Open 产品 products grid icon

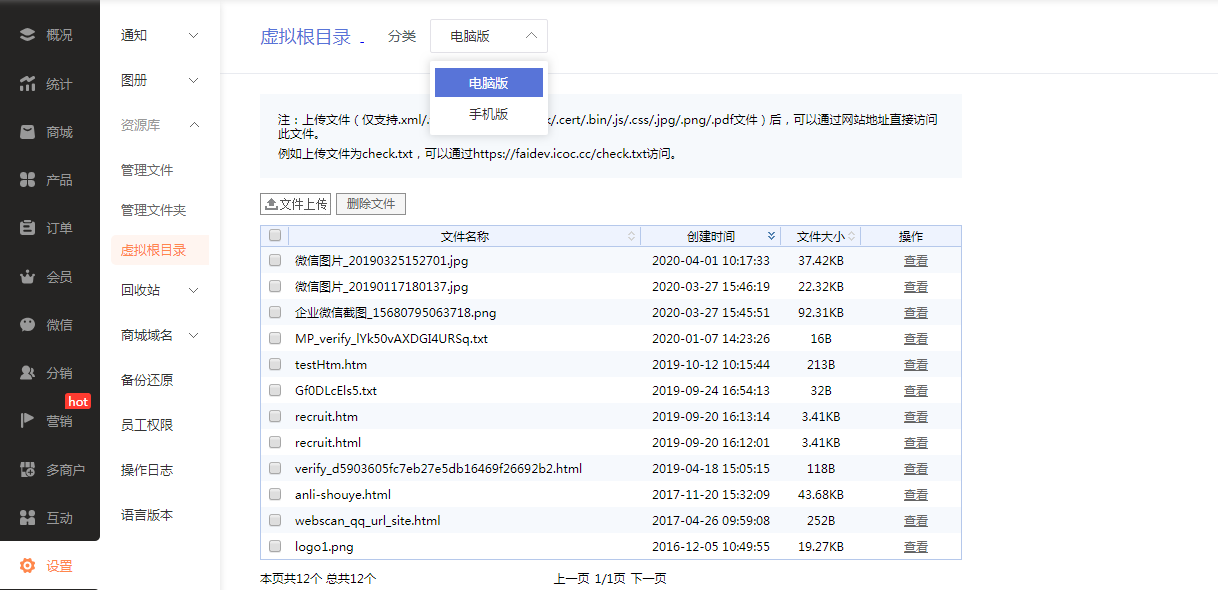28,180
